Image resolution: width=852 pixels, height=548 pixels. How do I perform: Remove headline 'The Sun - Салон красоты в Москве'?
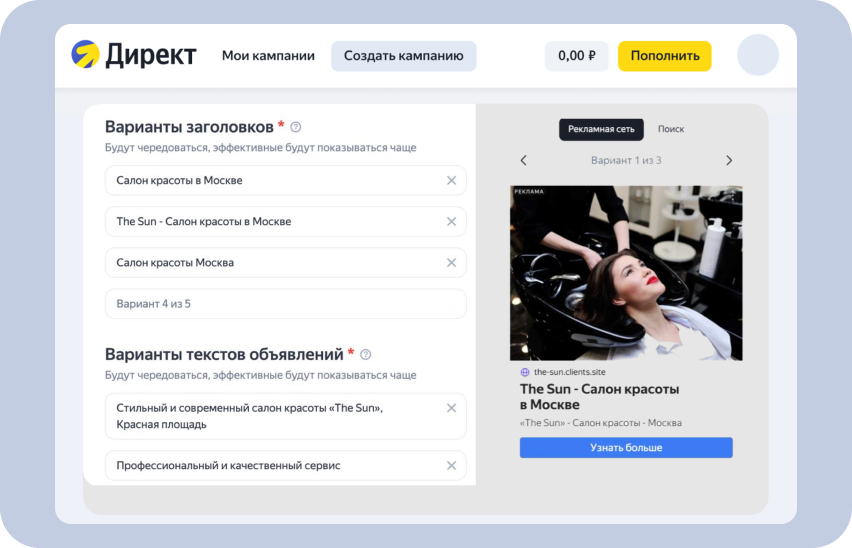452,222
